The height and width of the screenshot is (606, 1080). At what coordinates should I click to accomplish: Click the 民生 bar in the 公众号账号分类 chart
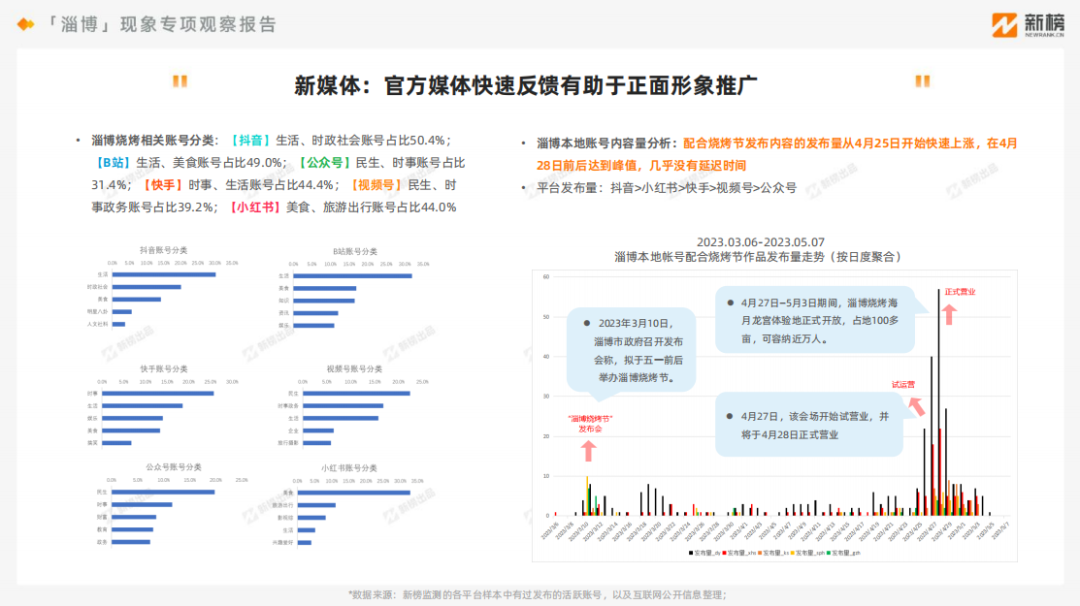(x=163, y=492)
